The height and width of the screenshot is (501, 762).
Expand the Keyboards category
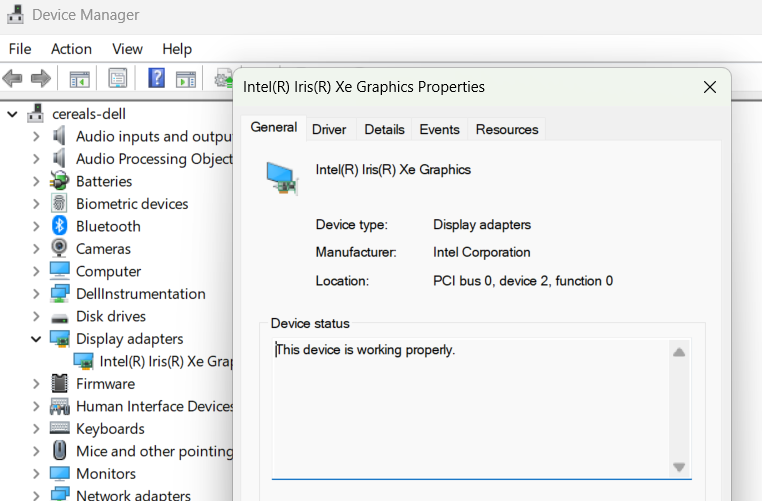[36, 429]
